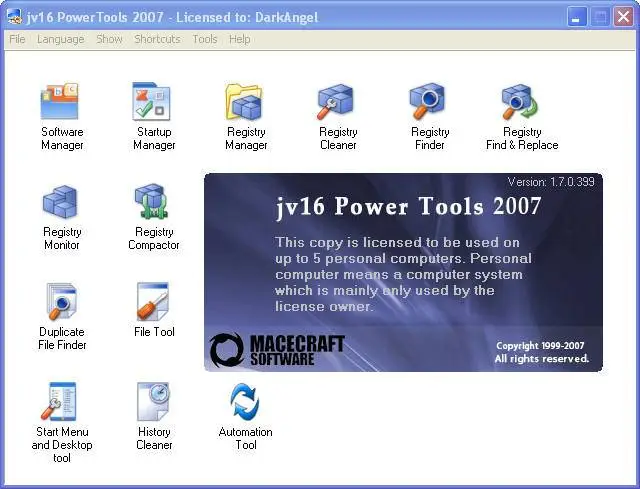Click the Macecraft Software logo
The image size is (640, 489).
pyautogui.click(x=277, y=350)
